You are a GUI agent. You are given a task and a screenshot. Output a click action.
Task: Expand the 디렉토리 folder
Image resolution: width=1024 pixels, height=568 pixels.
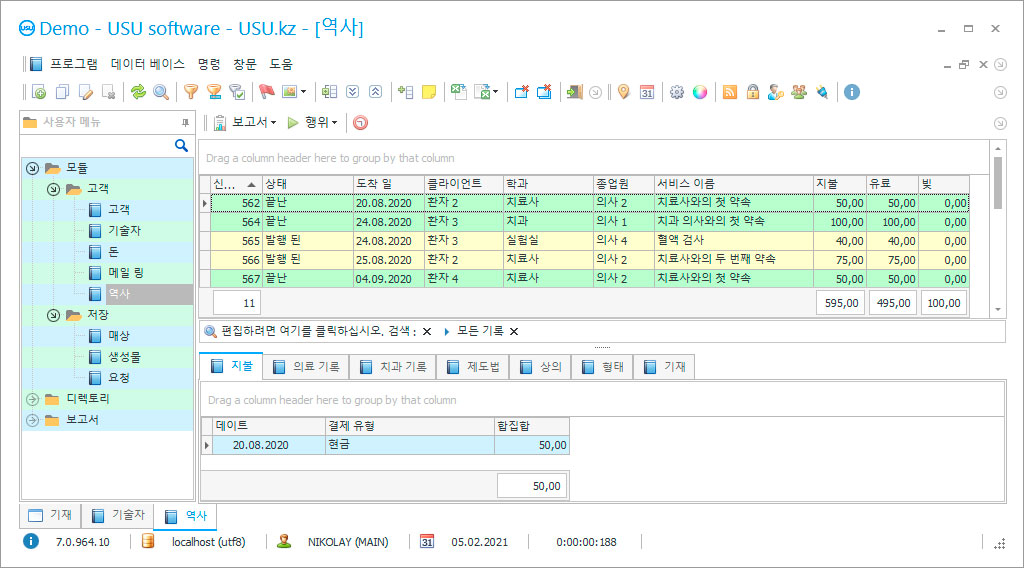[32, 399]
